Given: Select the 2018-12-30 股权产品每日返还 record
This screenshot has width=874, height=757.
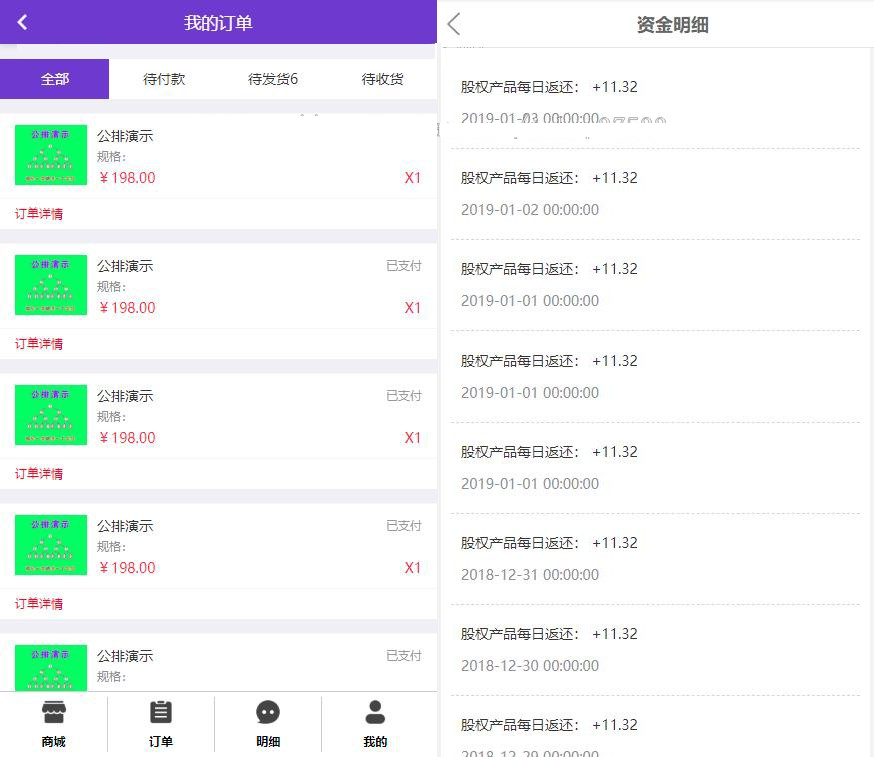Looking at the screenshot, I should click(x=655, y=650).
